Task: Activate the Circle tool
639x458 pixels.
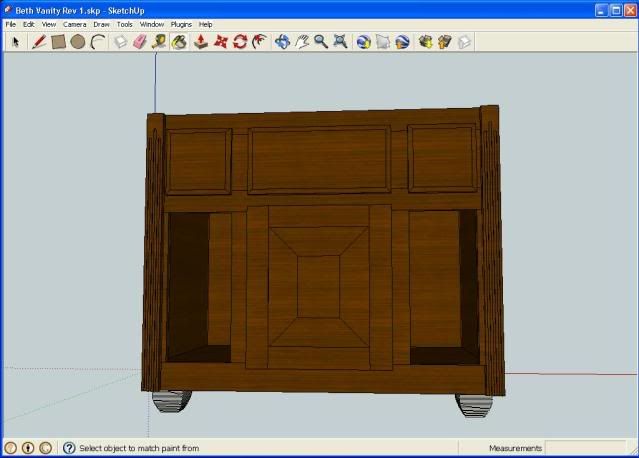Action: tap(77, 42)
